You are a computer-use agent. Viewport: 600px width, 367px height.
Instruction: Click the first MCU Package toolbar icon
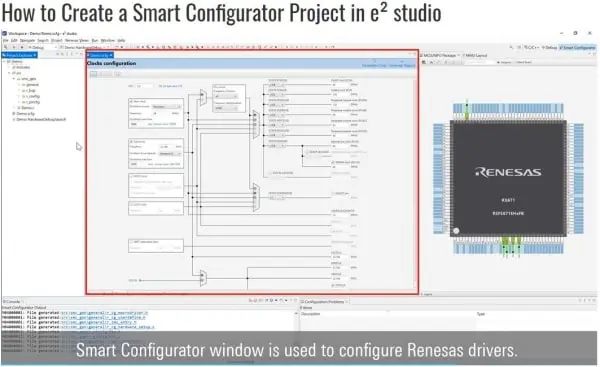pos(423,62)
